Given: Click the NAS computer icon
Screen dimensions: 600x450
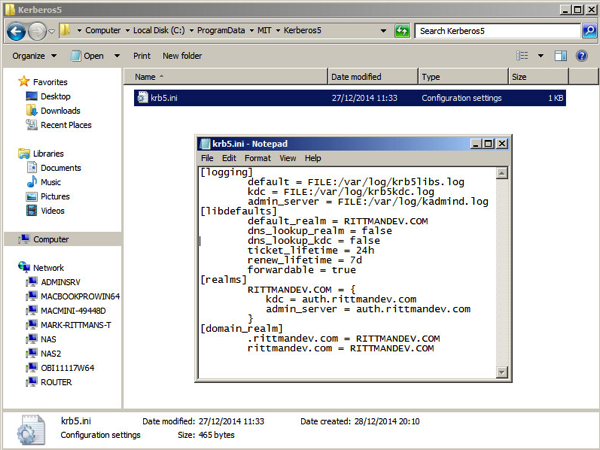Looking at the screenshot, I should pos(32,339).
